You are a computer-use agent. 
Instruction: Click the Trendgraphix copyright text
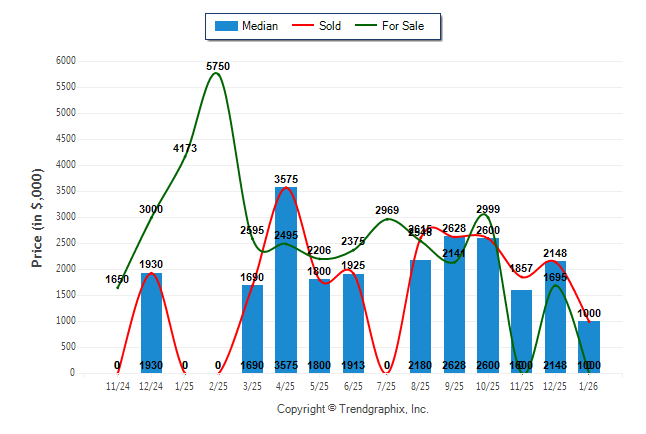pos(352,409)
